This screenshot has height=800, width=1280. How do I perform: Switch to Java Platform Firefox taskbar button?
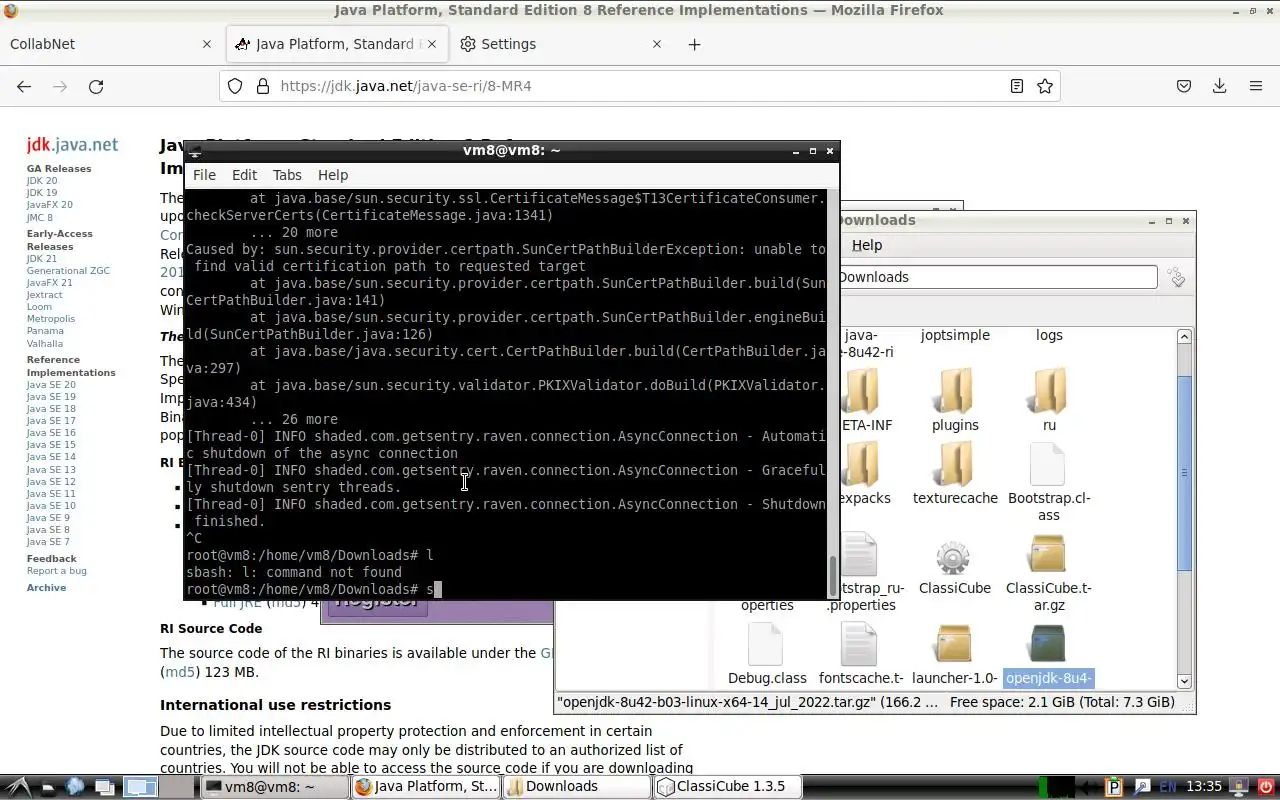(426, 787)
